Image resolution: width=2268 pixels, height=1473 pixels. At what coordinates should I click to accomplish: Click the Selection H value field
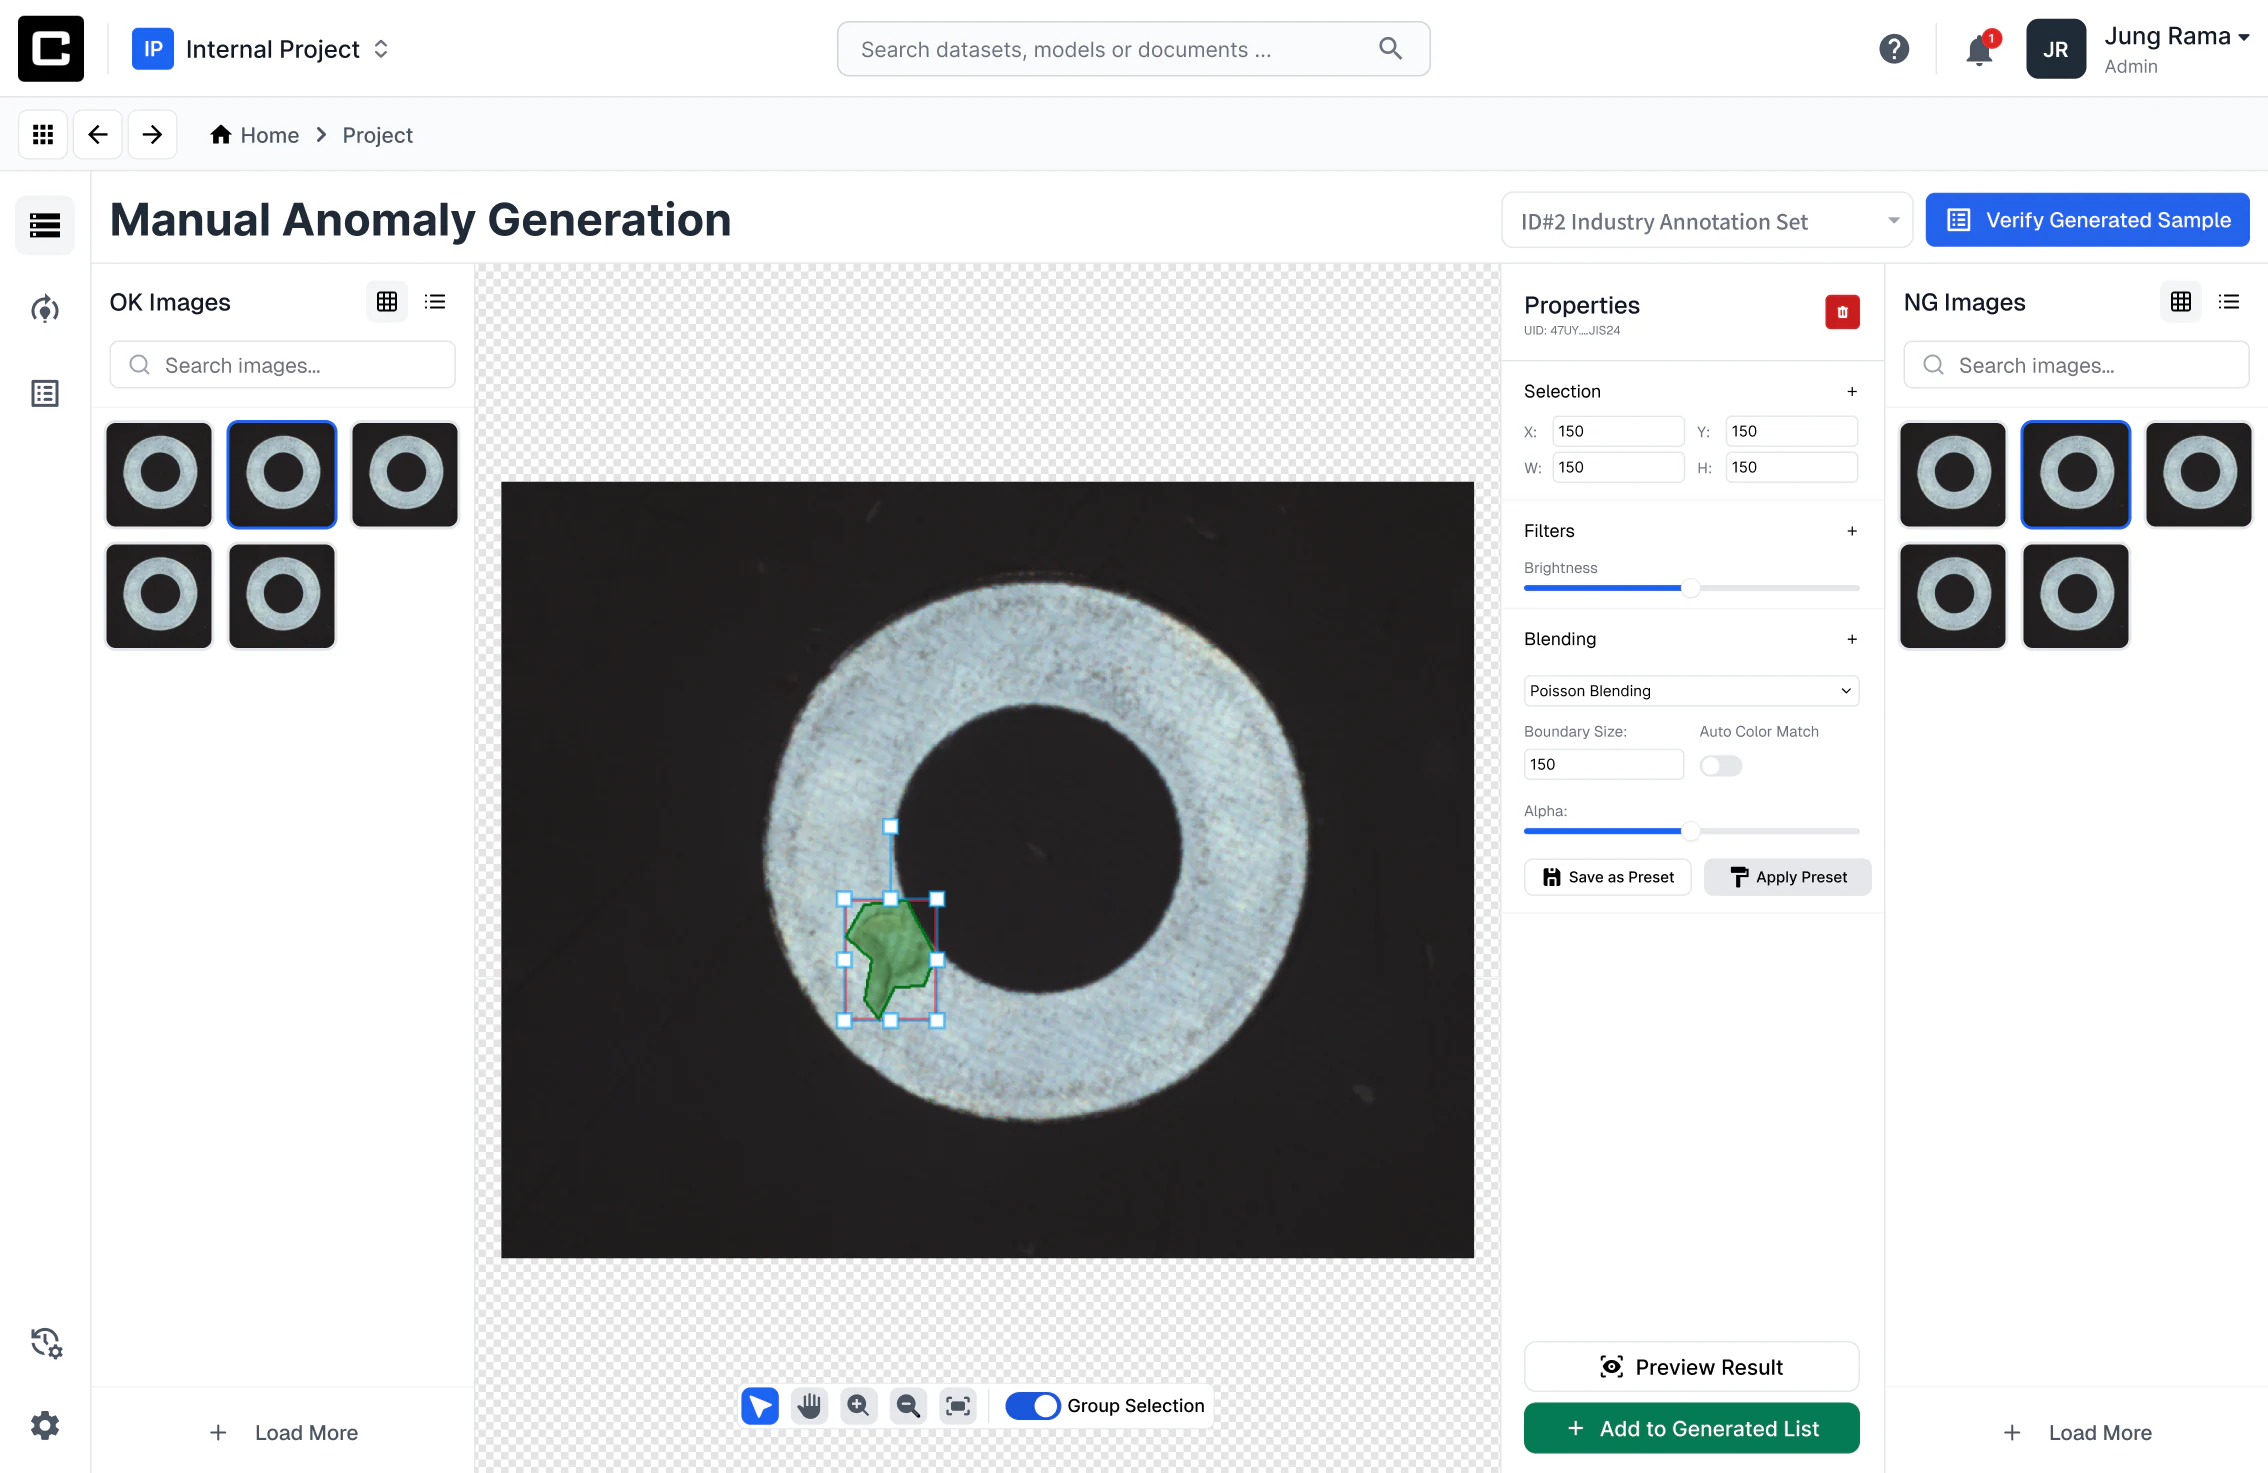[1791, 467]
